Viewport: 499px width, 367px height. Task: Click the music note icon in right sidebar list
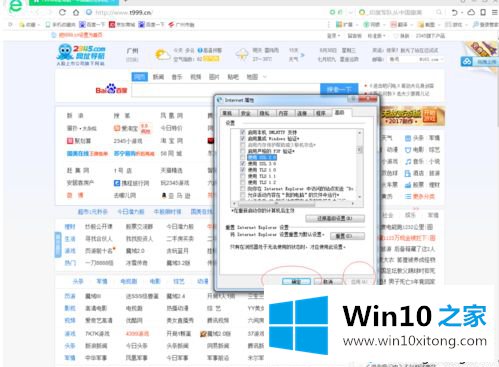(x=408, y=162)
